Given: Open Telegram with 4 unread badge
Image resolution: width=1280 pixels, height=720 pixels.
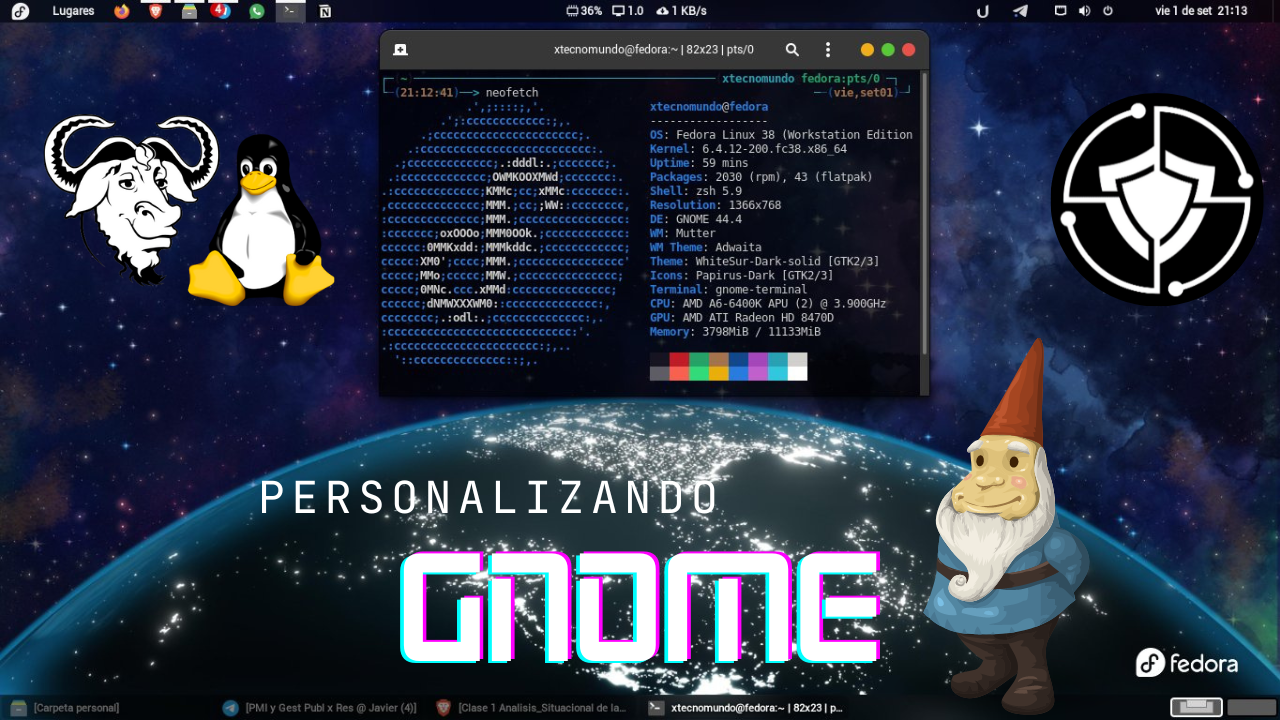Looking at the screenshot, I should click(221, 11).
